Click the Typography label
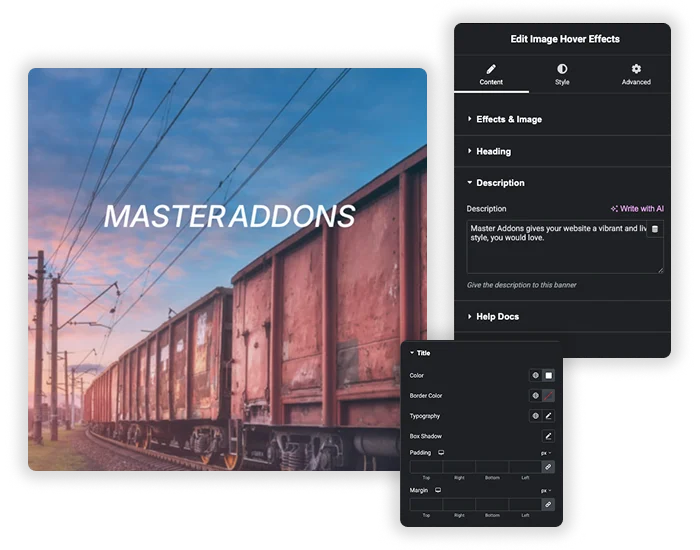Viewport: 700px width, 550px height. tap(425, 416)
